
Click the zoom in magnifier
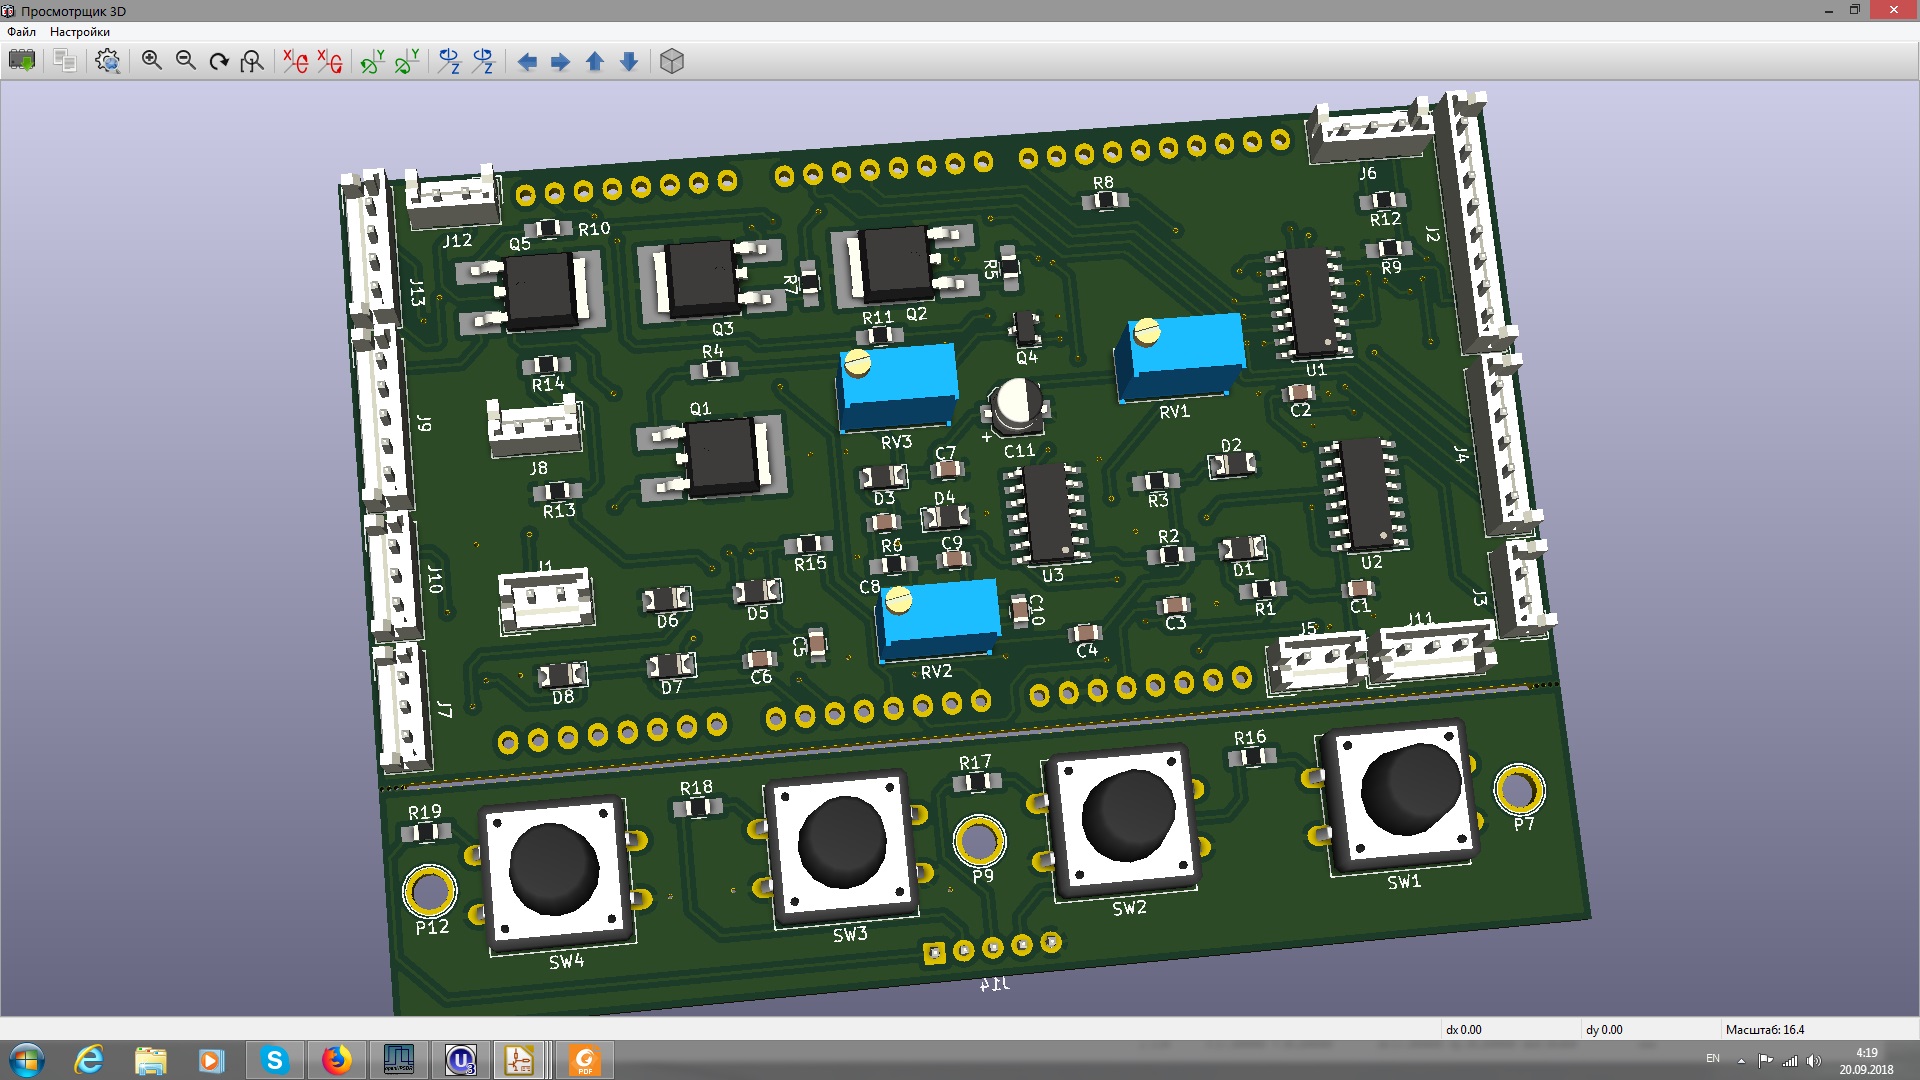click(151, 61)
